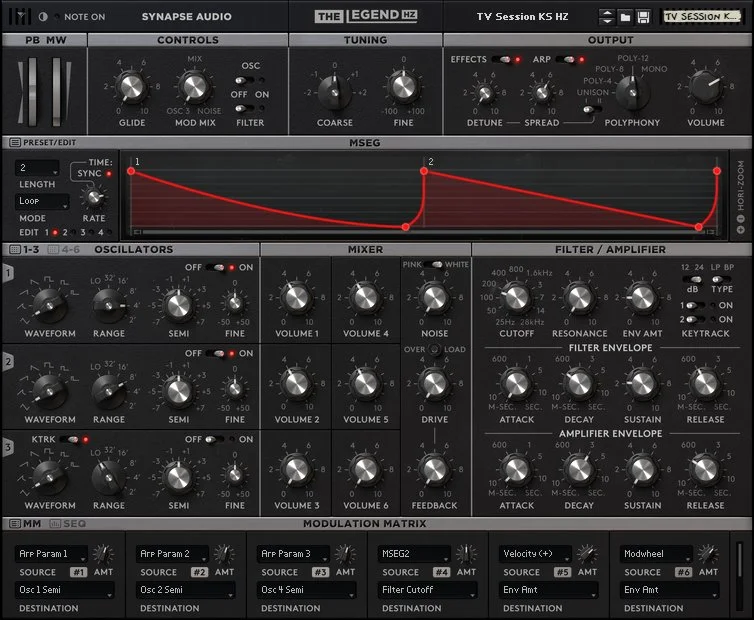Switch to oscillators 1-3 tab
The height and width of the screenshot is (620, 754).
[x=25, y=249]
